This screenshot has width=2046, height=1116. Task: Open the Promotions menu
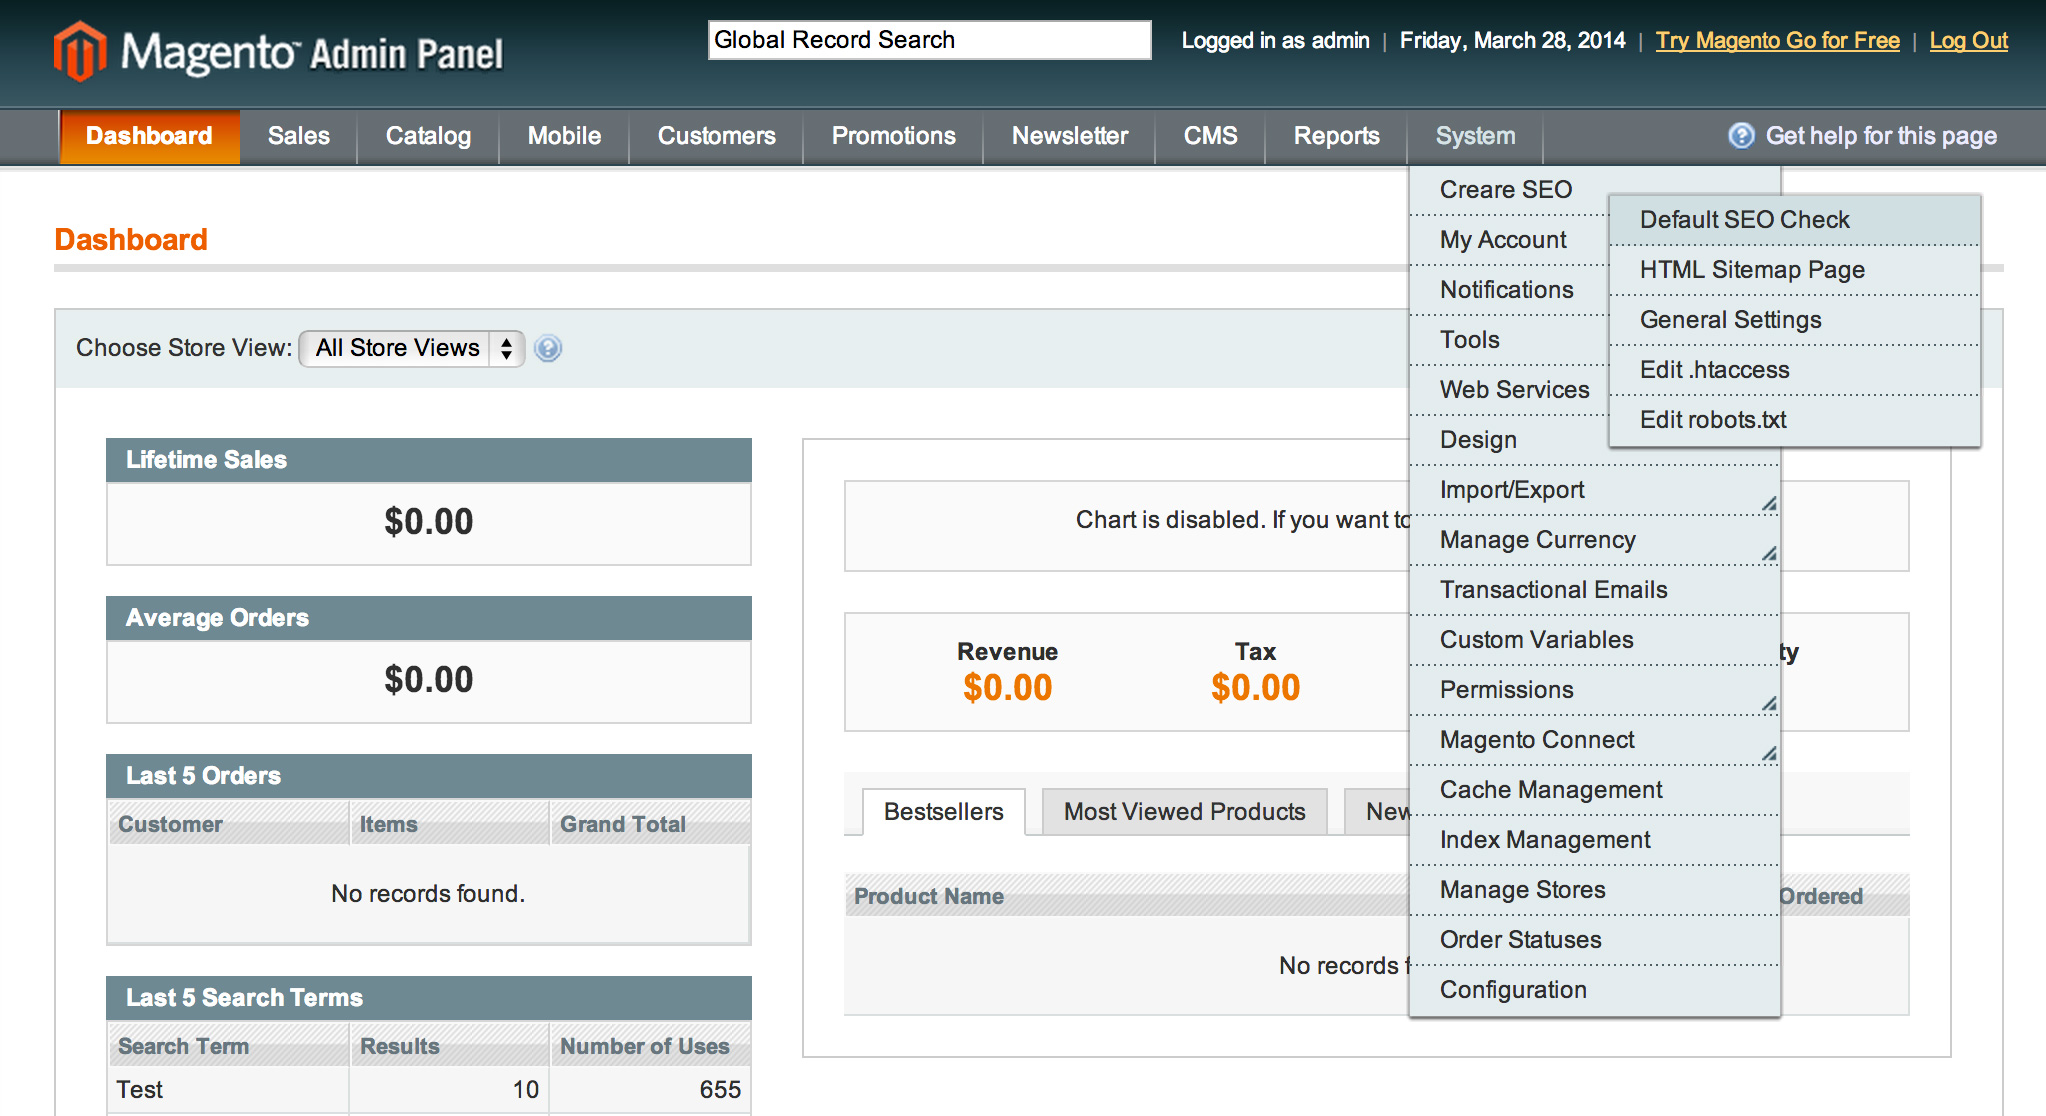click(893, 136)
